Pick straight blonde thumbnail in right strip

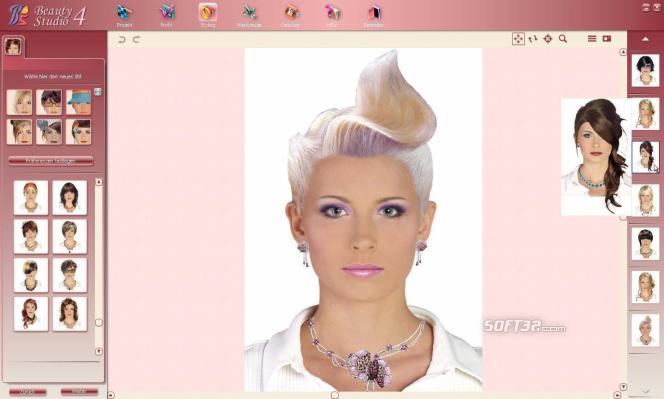pyautogui.click(x=645, y=200)
